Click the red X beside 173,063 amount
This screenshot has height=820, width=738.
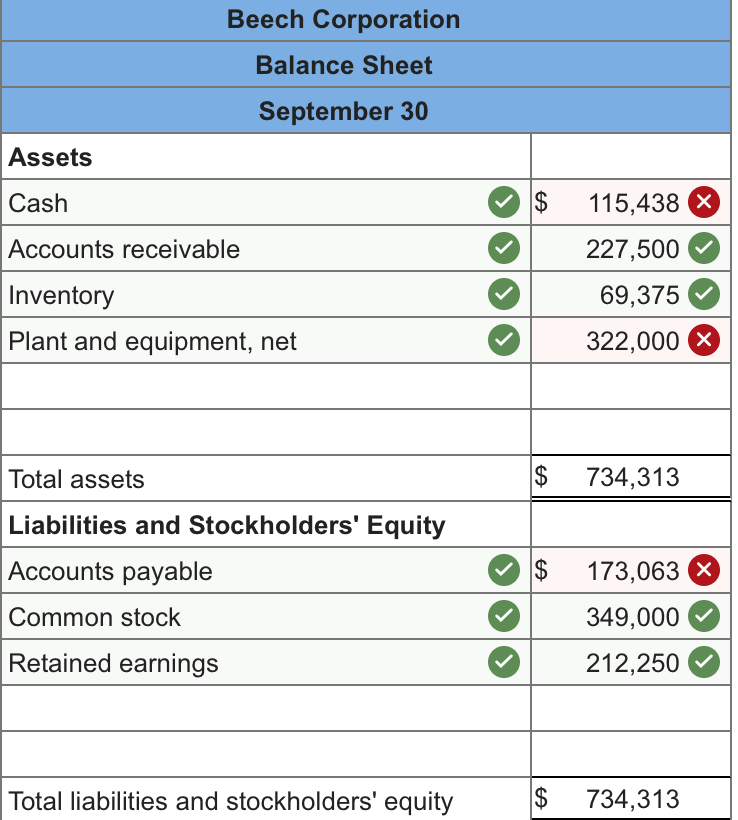point(704,571)
